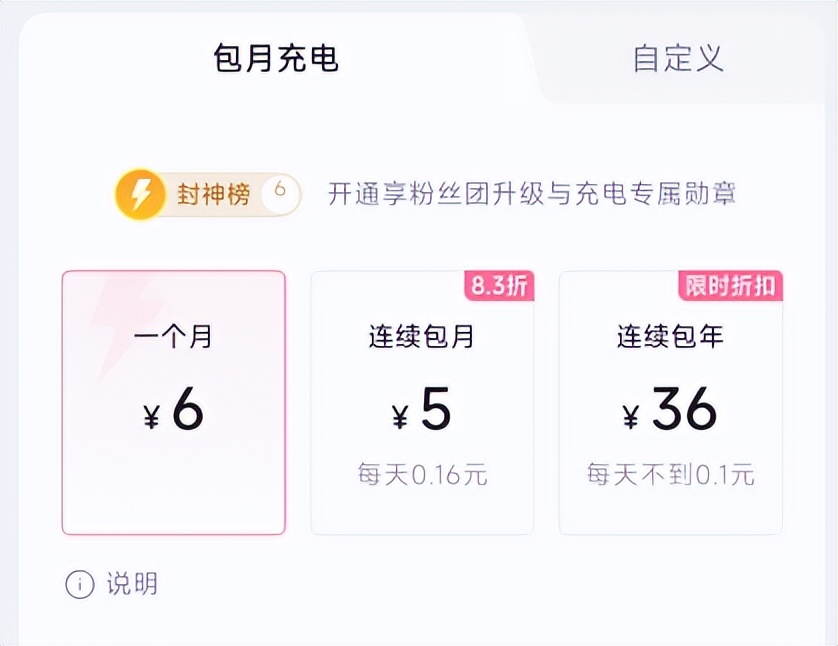838x646 pixels.
Task: Click the yen symbol on 一个月 card
Action: pos(152,415)
